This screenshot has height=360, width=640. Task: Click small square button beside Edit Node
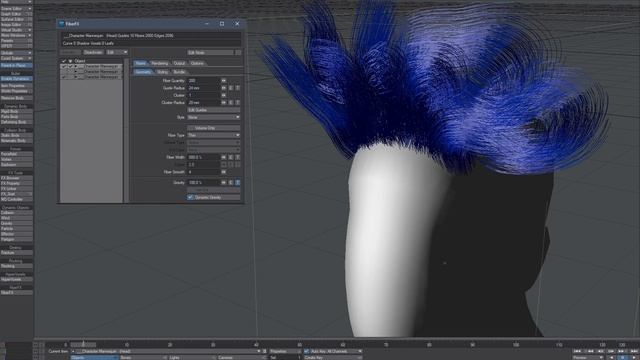click(238, 53)
